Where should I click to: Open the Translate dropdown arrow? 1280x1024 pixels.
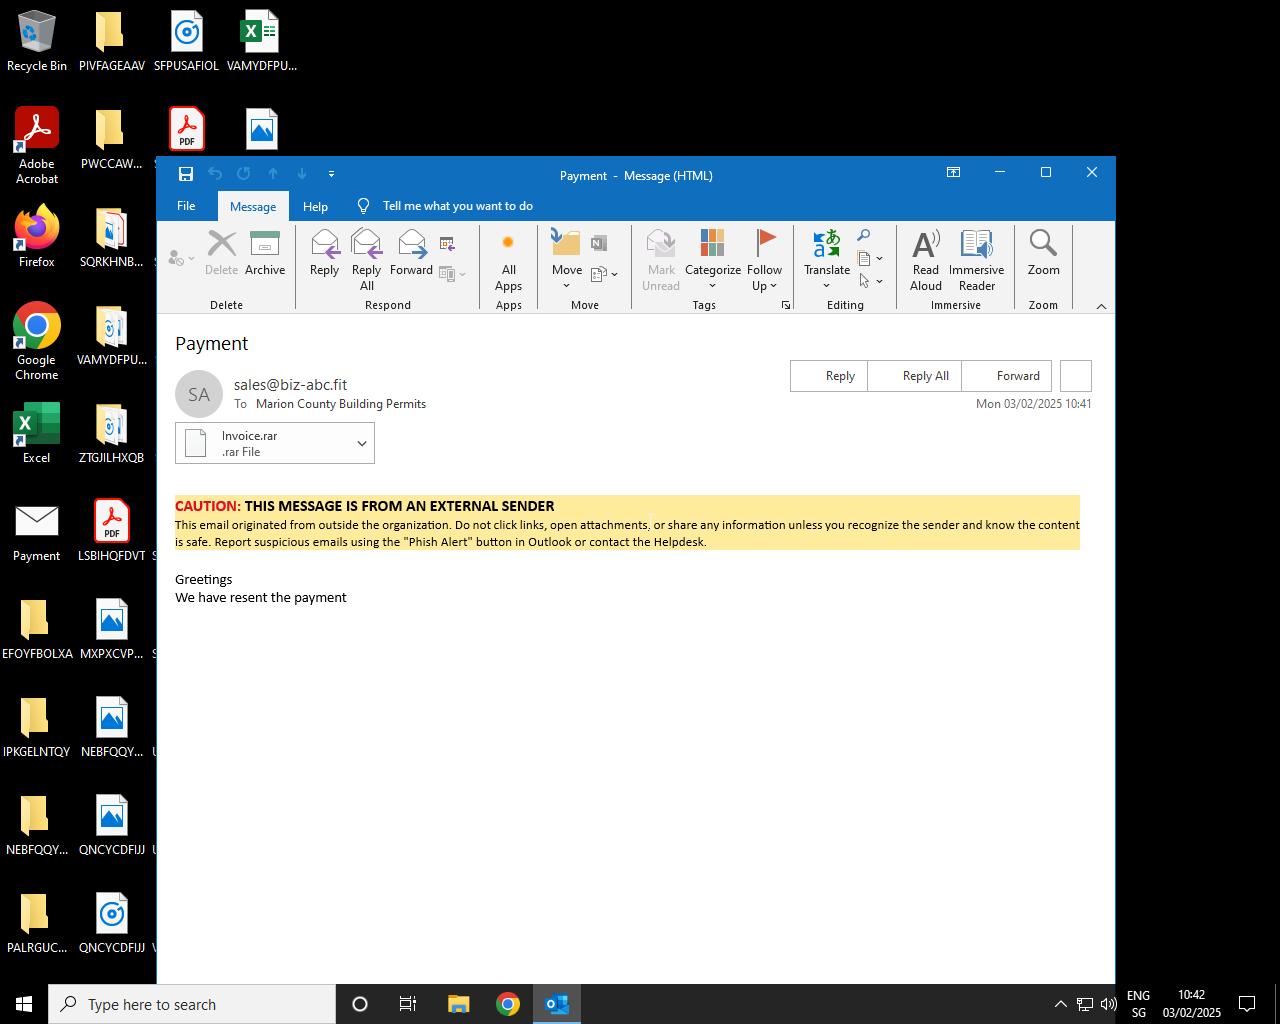(826, 285)
